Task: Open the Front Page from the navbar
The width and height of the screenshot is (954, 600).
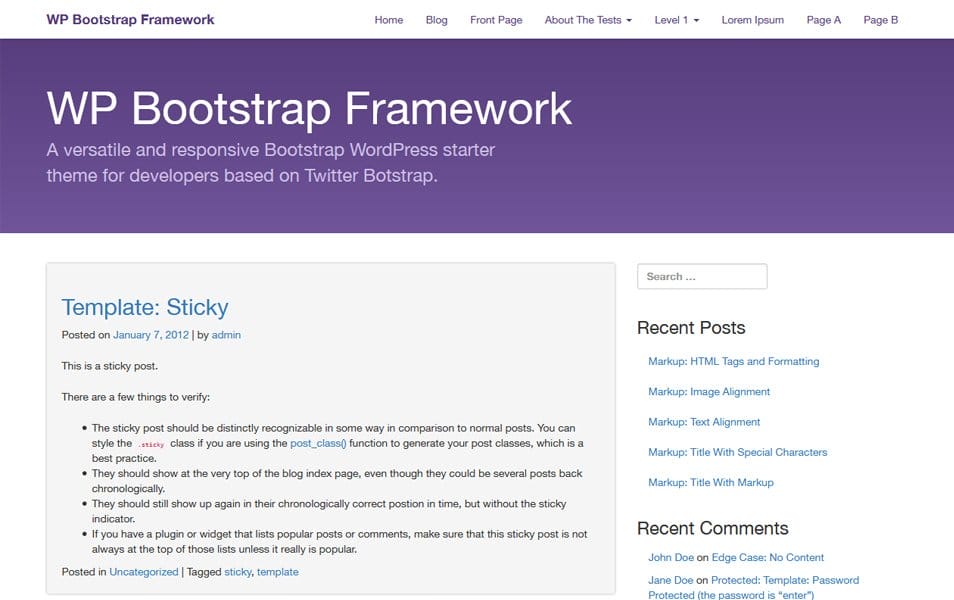Action: pyautogui.click(x=496, y=19)
